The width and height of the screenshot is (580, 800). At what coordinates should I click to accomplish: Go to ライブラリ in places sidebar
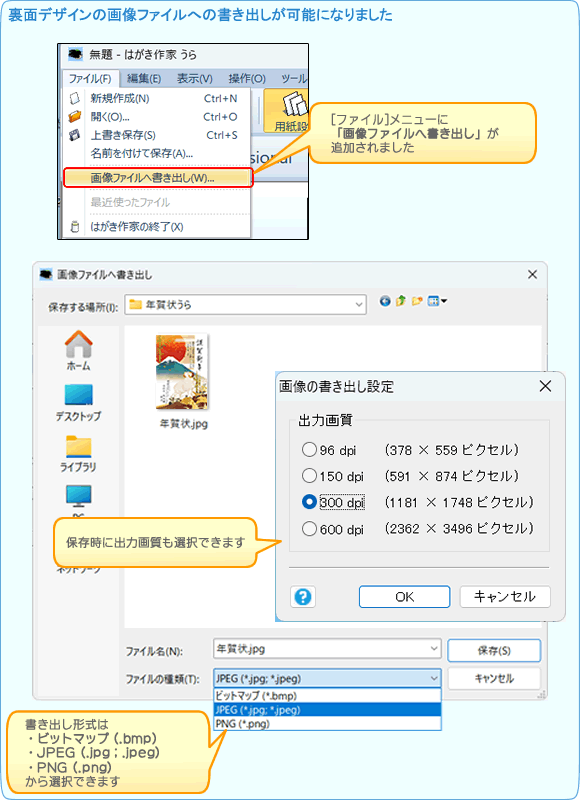pos(79,454)
